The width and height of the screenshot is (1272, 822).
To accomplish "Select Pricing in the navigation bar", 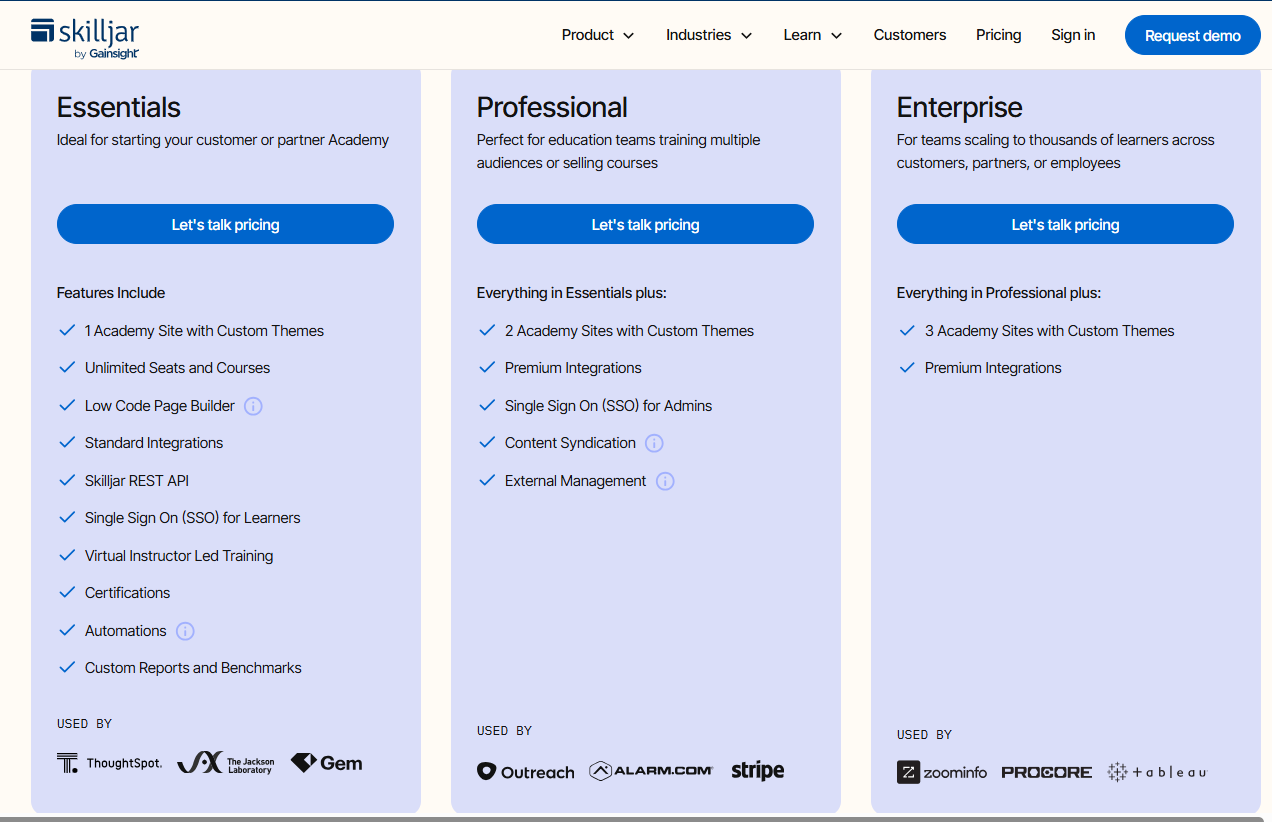I will (x=998, y=34).
